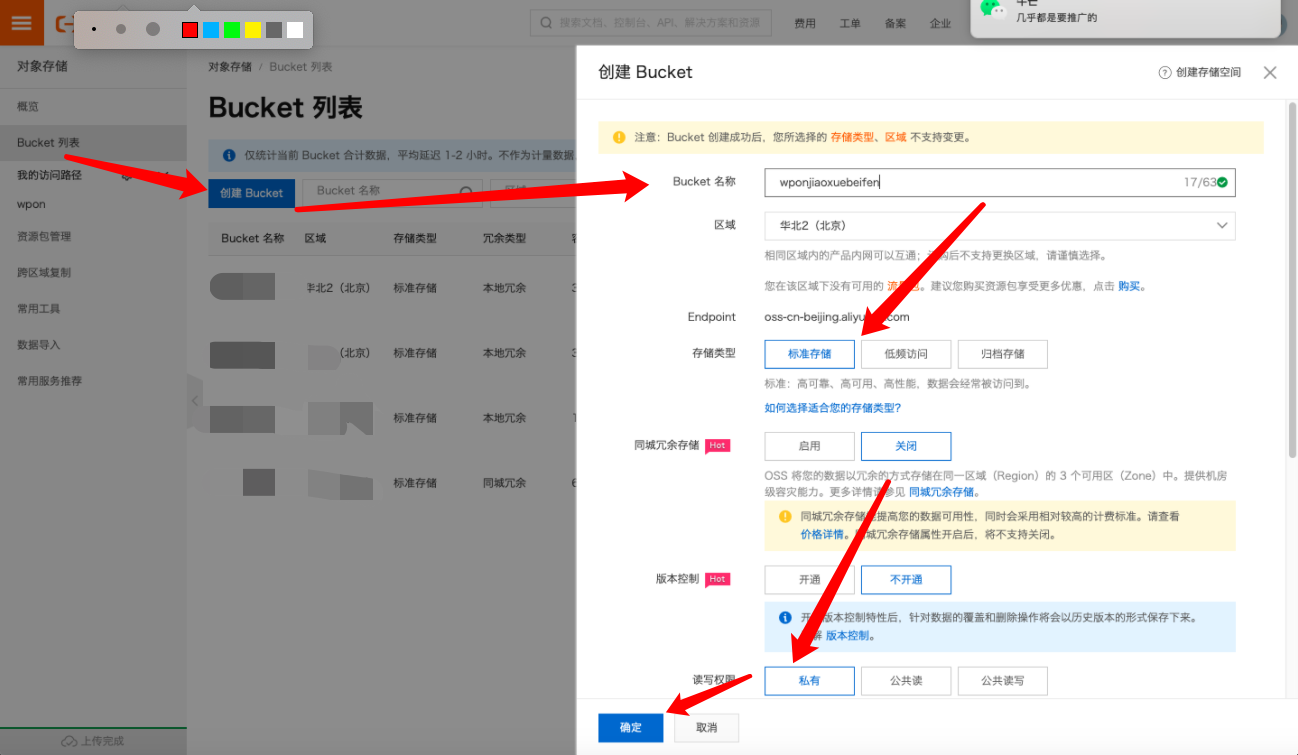Set 读写权限 to 公共读

906,681
